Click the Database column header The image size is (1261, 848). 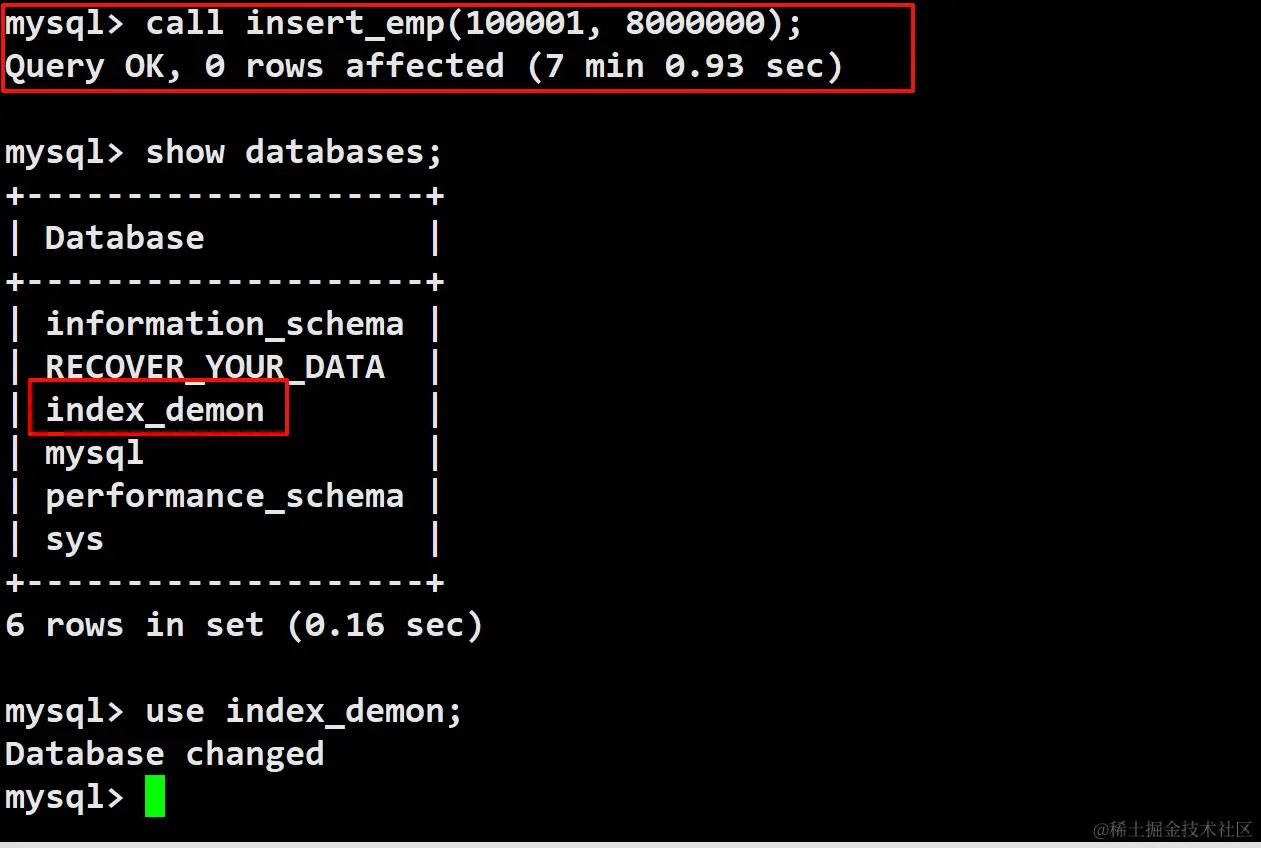[x=124, y=238]
